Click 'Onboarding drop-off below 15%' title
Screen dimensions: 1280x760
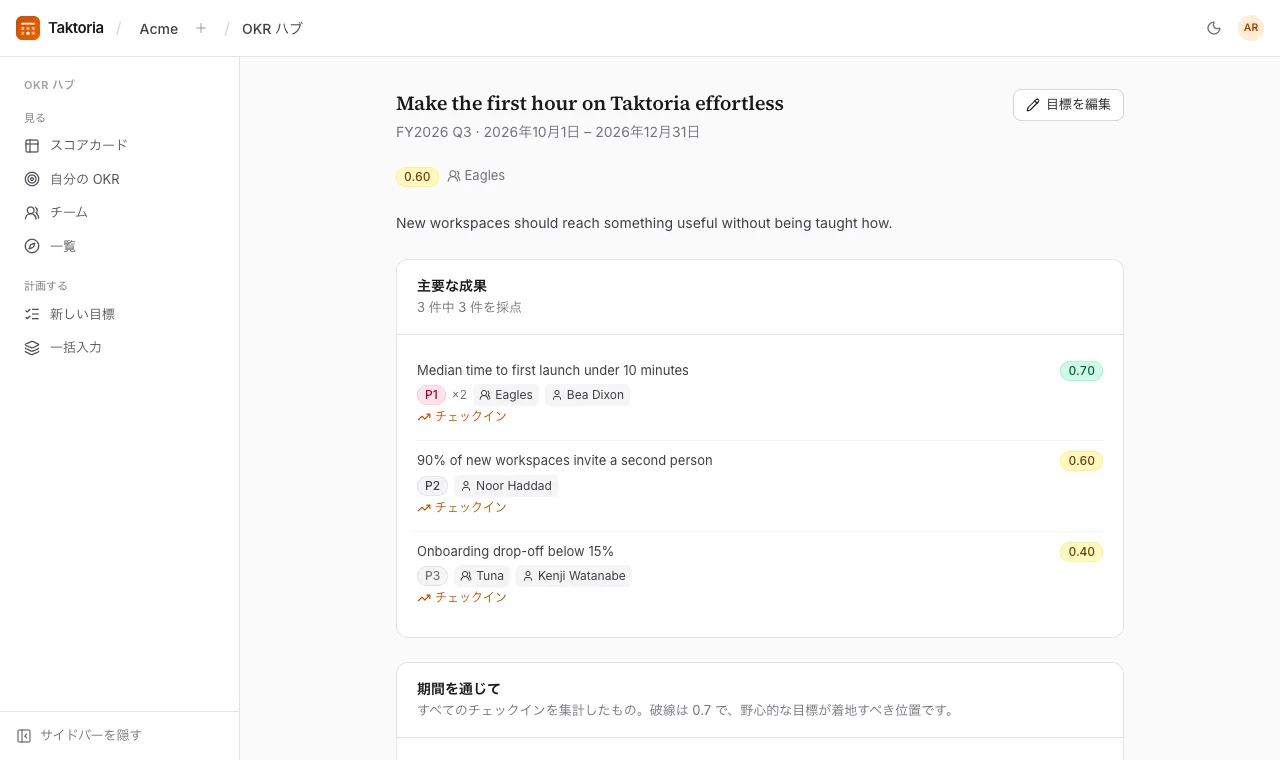point(515,551)
